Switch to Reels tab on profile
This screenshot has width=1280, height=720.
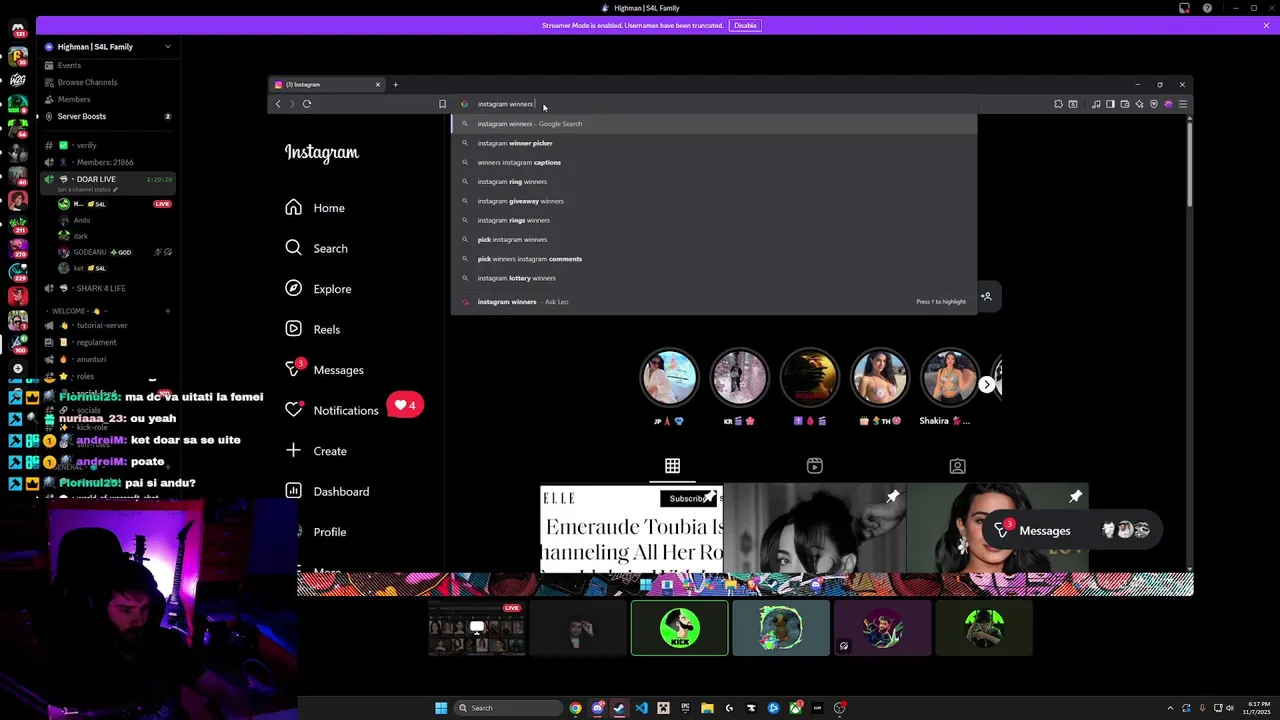pos(815,466)
